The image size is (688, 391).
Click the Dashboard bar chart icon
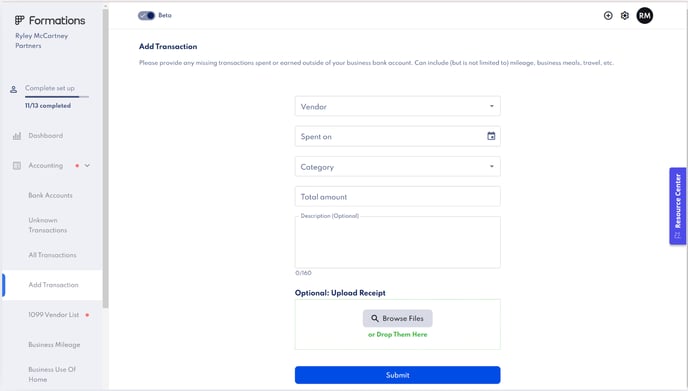[x=17, y=136]
